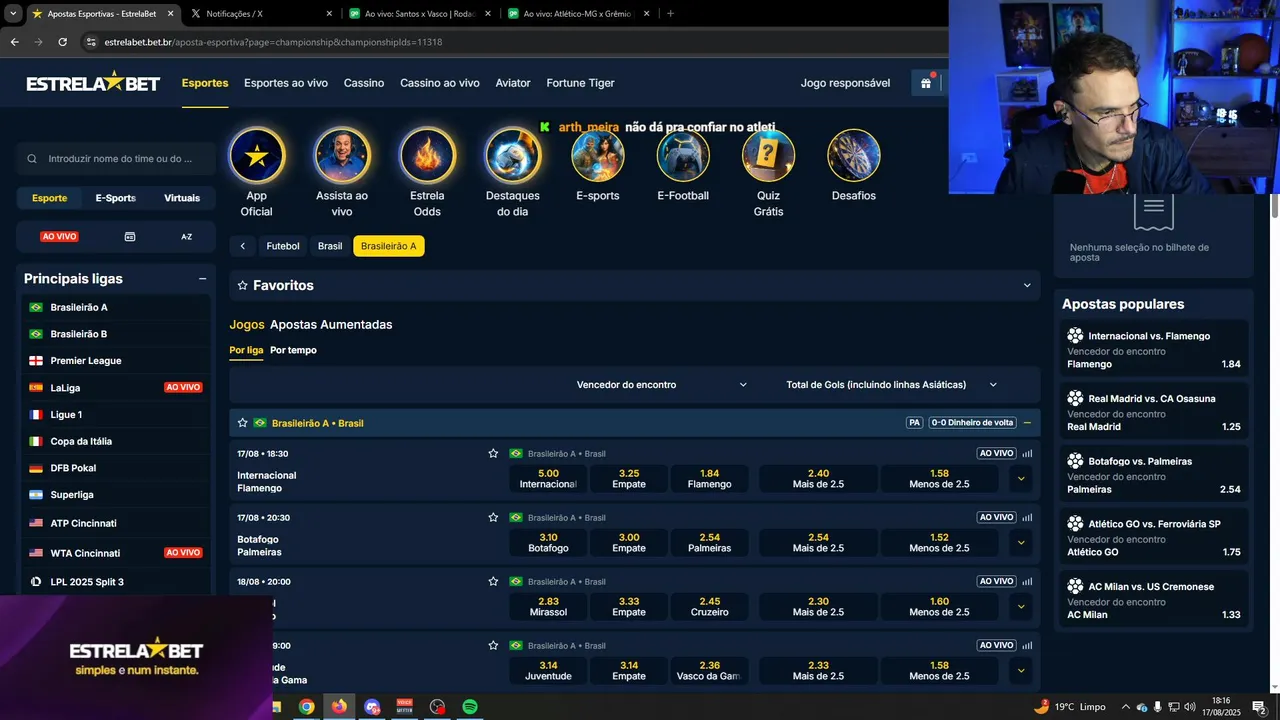Expand more markets for Mirassol vs Cruzeiro

click(1021, 607)
